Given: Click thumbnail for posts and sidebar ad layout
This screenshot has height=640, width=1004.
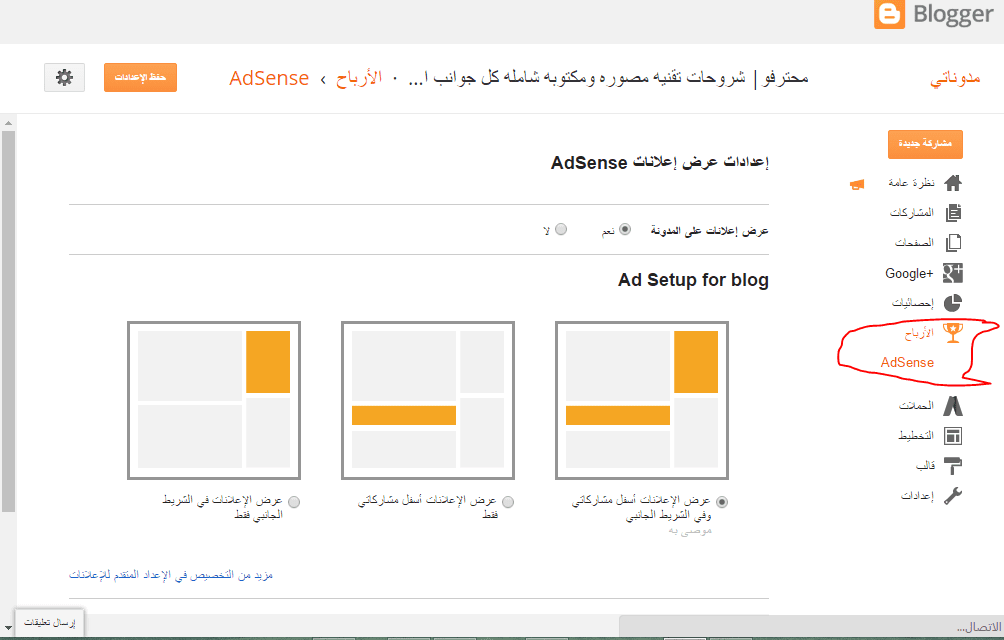Looking at the screenshot, I should click(x=642, y=401).
